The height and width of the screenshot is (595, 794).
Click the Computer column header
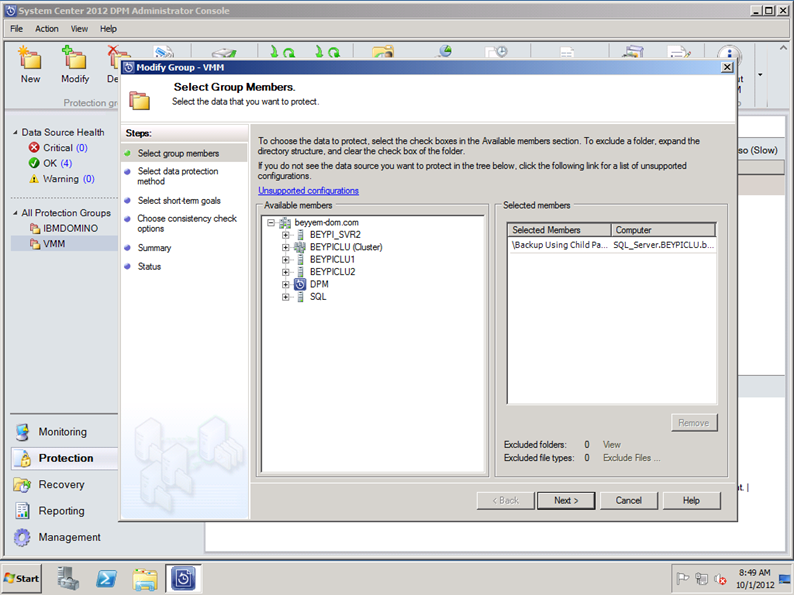pos(663,230)
